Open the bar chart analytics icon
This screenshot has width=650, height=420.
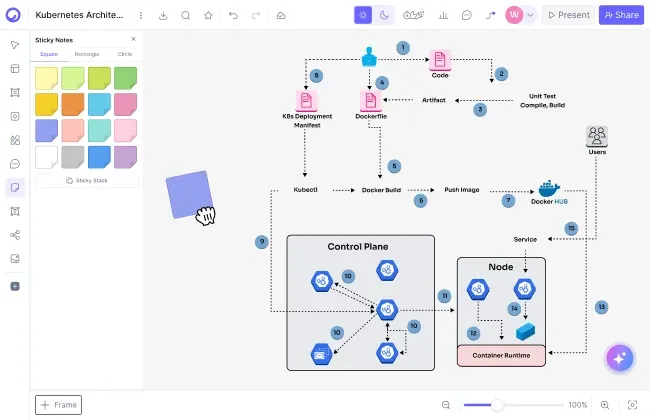click(x=443, y=15)
